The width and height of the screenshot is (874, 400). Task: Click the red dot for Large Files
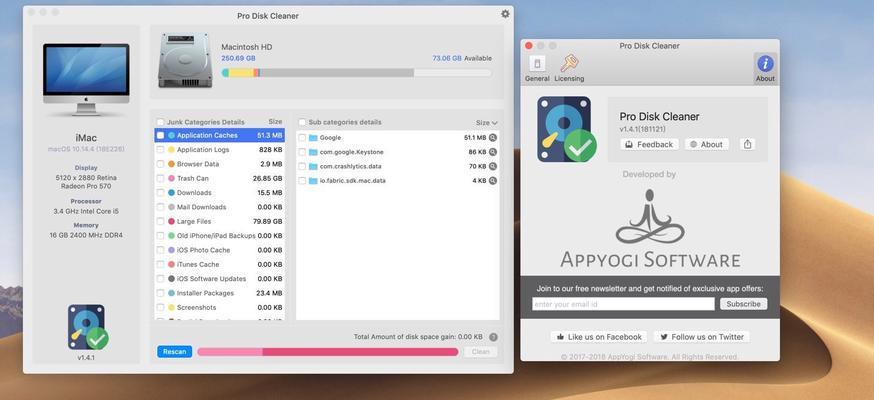tap(172, 221)
